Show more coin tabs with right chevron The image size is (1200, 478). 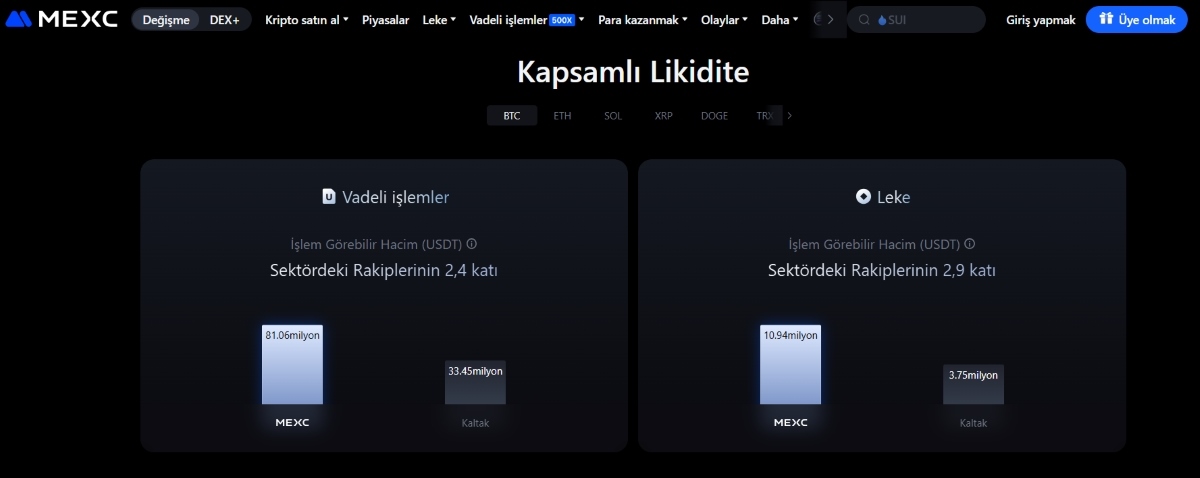pos(789,116)
